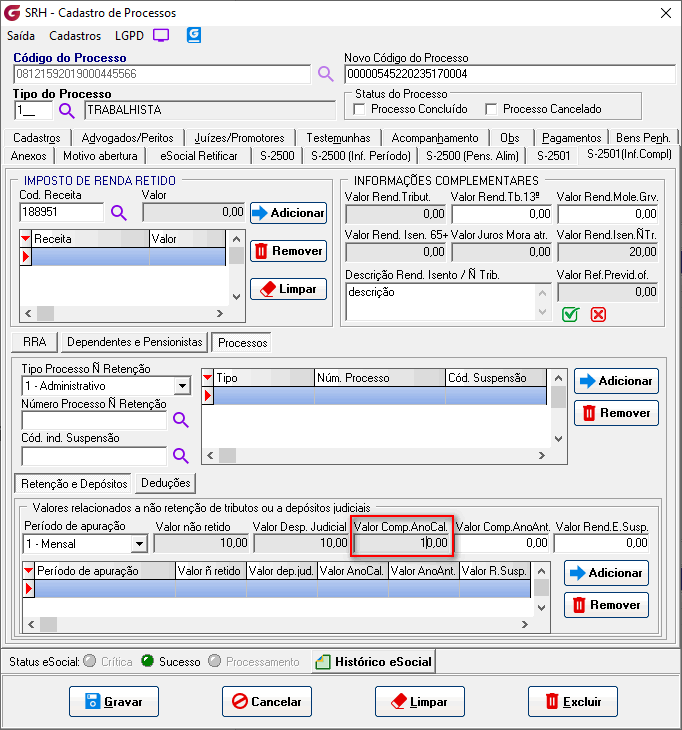Screen dimensions: 682x730
Task: Check the Processo Cancelado option
Action: pos(491,109)
